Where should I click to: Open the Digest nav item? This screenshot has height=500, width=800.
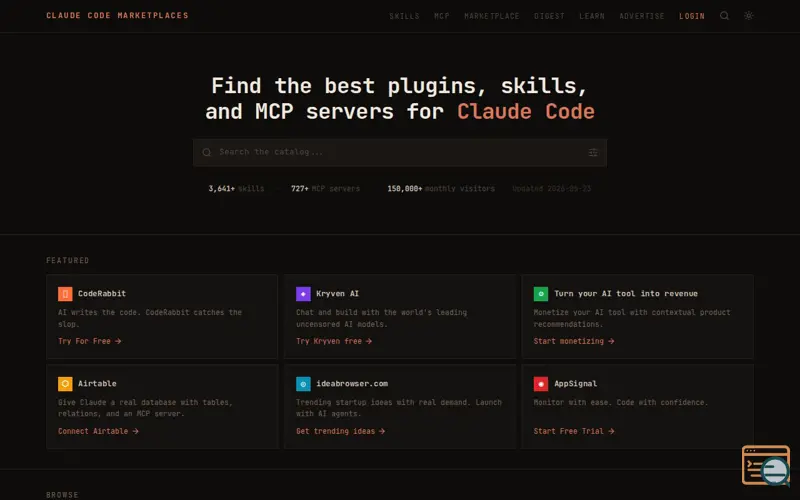click(x=549, y=16)
